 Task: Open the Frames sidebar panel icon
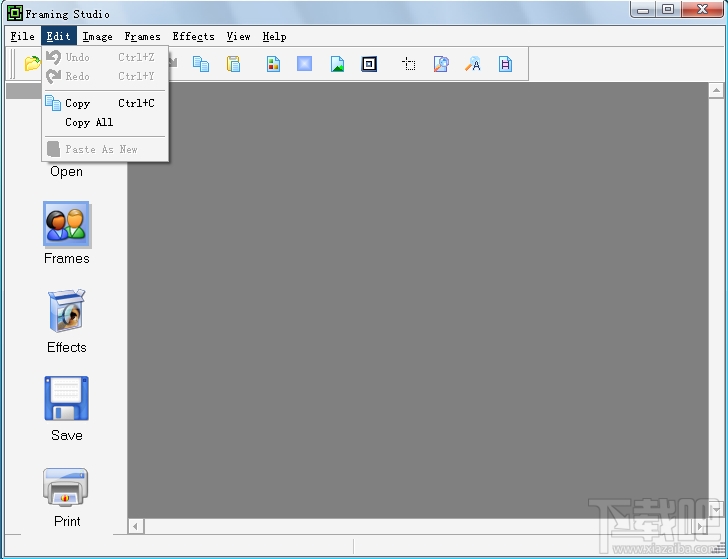[67, 224]
